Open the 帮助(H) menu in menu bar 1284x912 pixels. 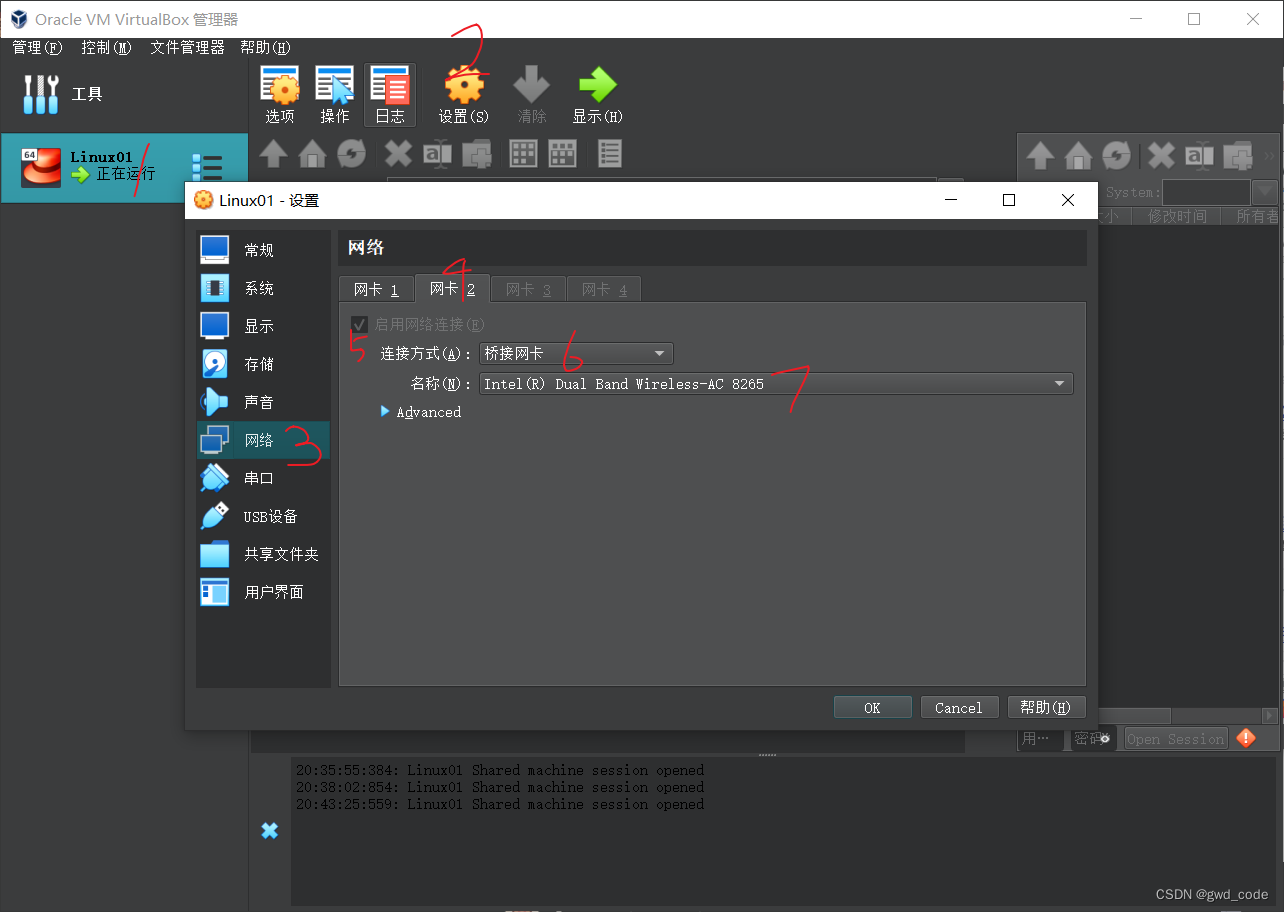265,47
